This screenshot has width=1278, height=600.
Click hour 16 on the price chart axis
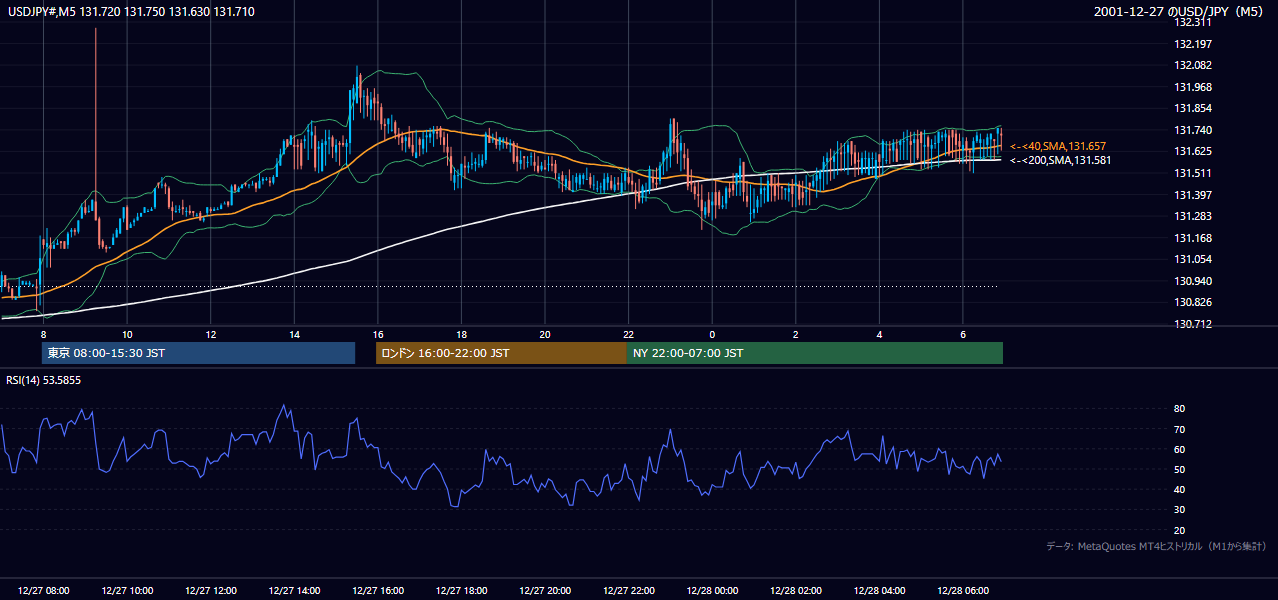378,334
